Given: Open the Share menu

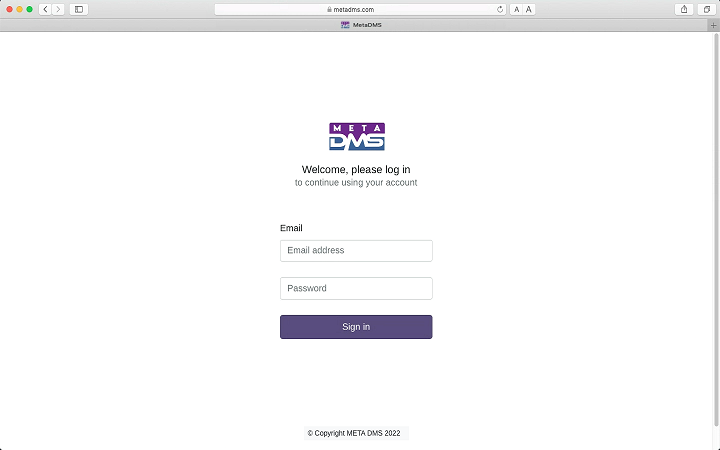Looking at the screenshot, I should pos(684,9).
